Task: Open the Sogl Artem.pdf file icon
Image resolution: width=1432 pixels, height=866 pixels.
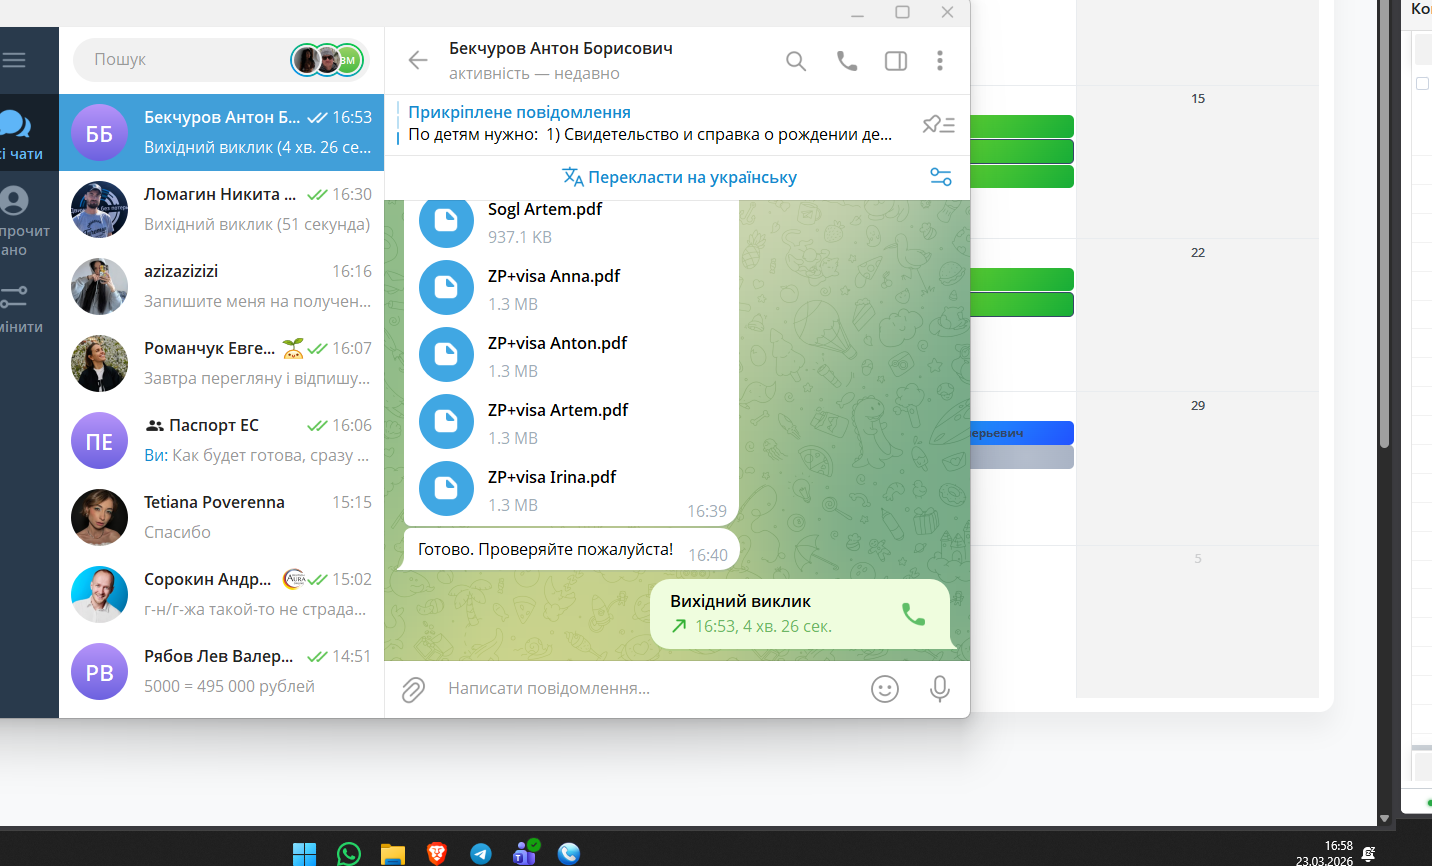Action: 446,220
